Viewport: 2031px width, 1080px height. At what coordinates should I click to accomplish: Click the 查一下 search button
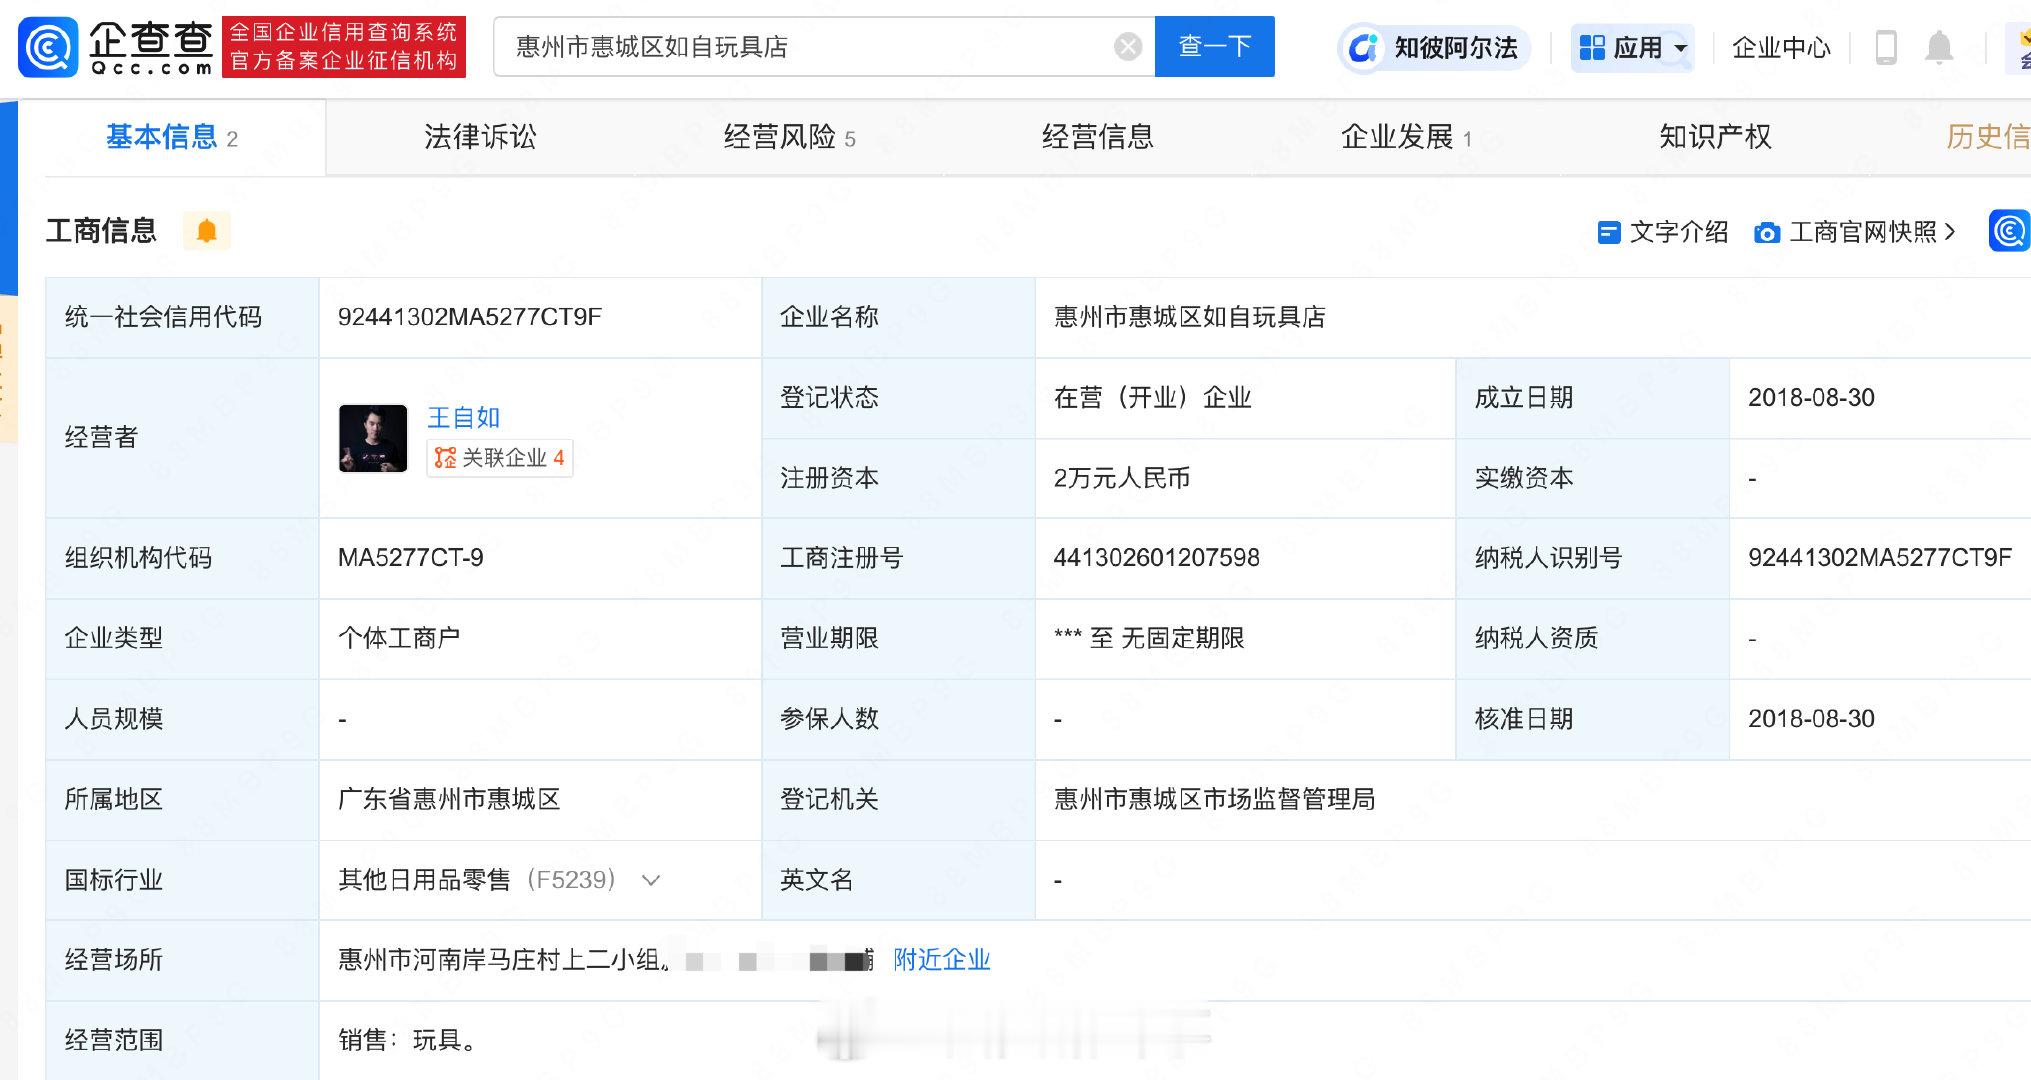[x=1214, y=46]
